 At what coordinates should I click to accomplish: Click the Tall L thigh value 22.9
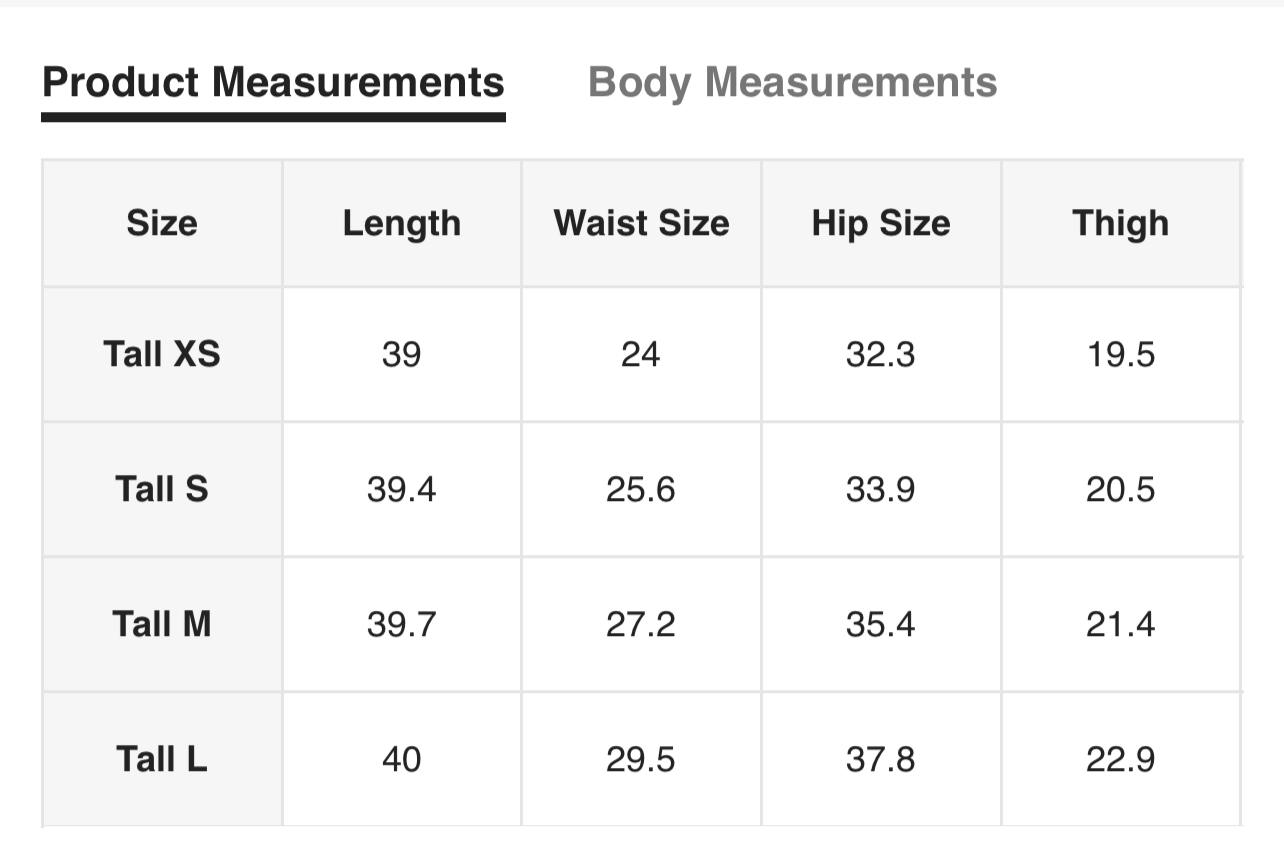(1120, 759)
